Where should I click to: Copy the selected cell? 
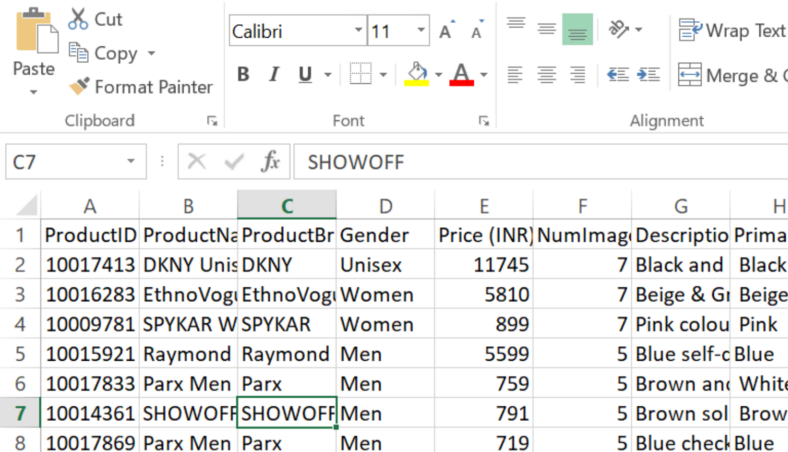click(104, 53)
